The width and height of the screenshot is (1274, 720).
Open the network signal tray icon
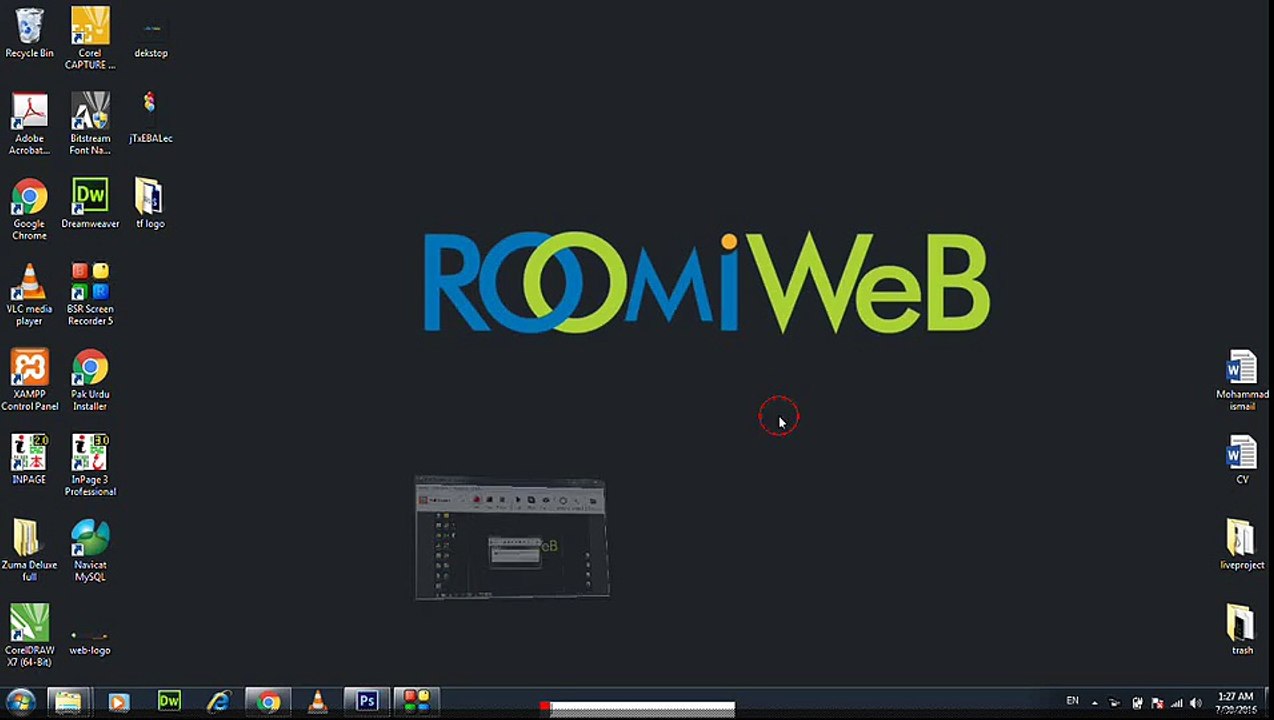pyautogui.click(x=1177, y=702)
